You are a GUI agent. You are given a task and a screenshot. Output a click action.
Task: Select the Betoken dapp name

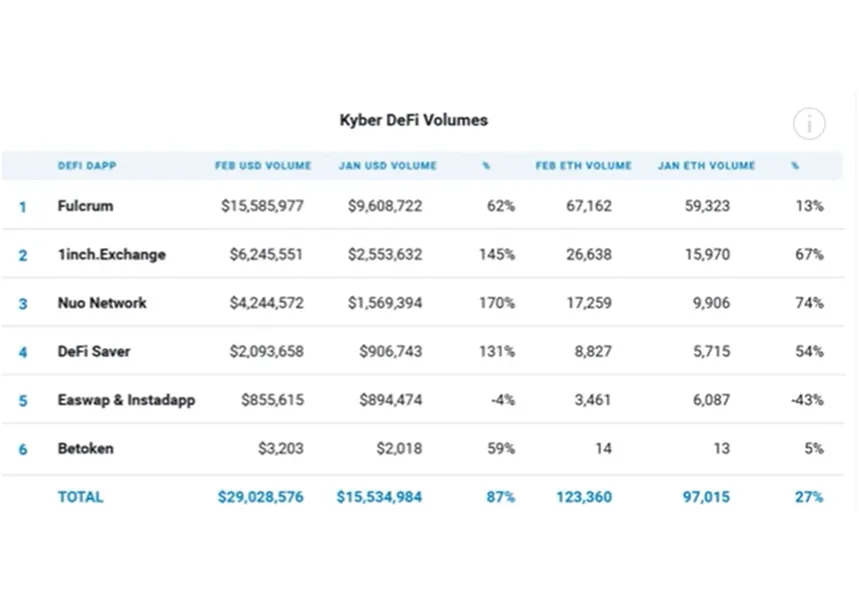(x=85, y=448)
